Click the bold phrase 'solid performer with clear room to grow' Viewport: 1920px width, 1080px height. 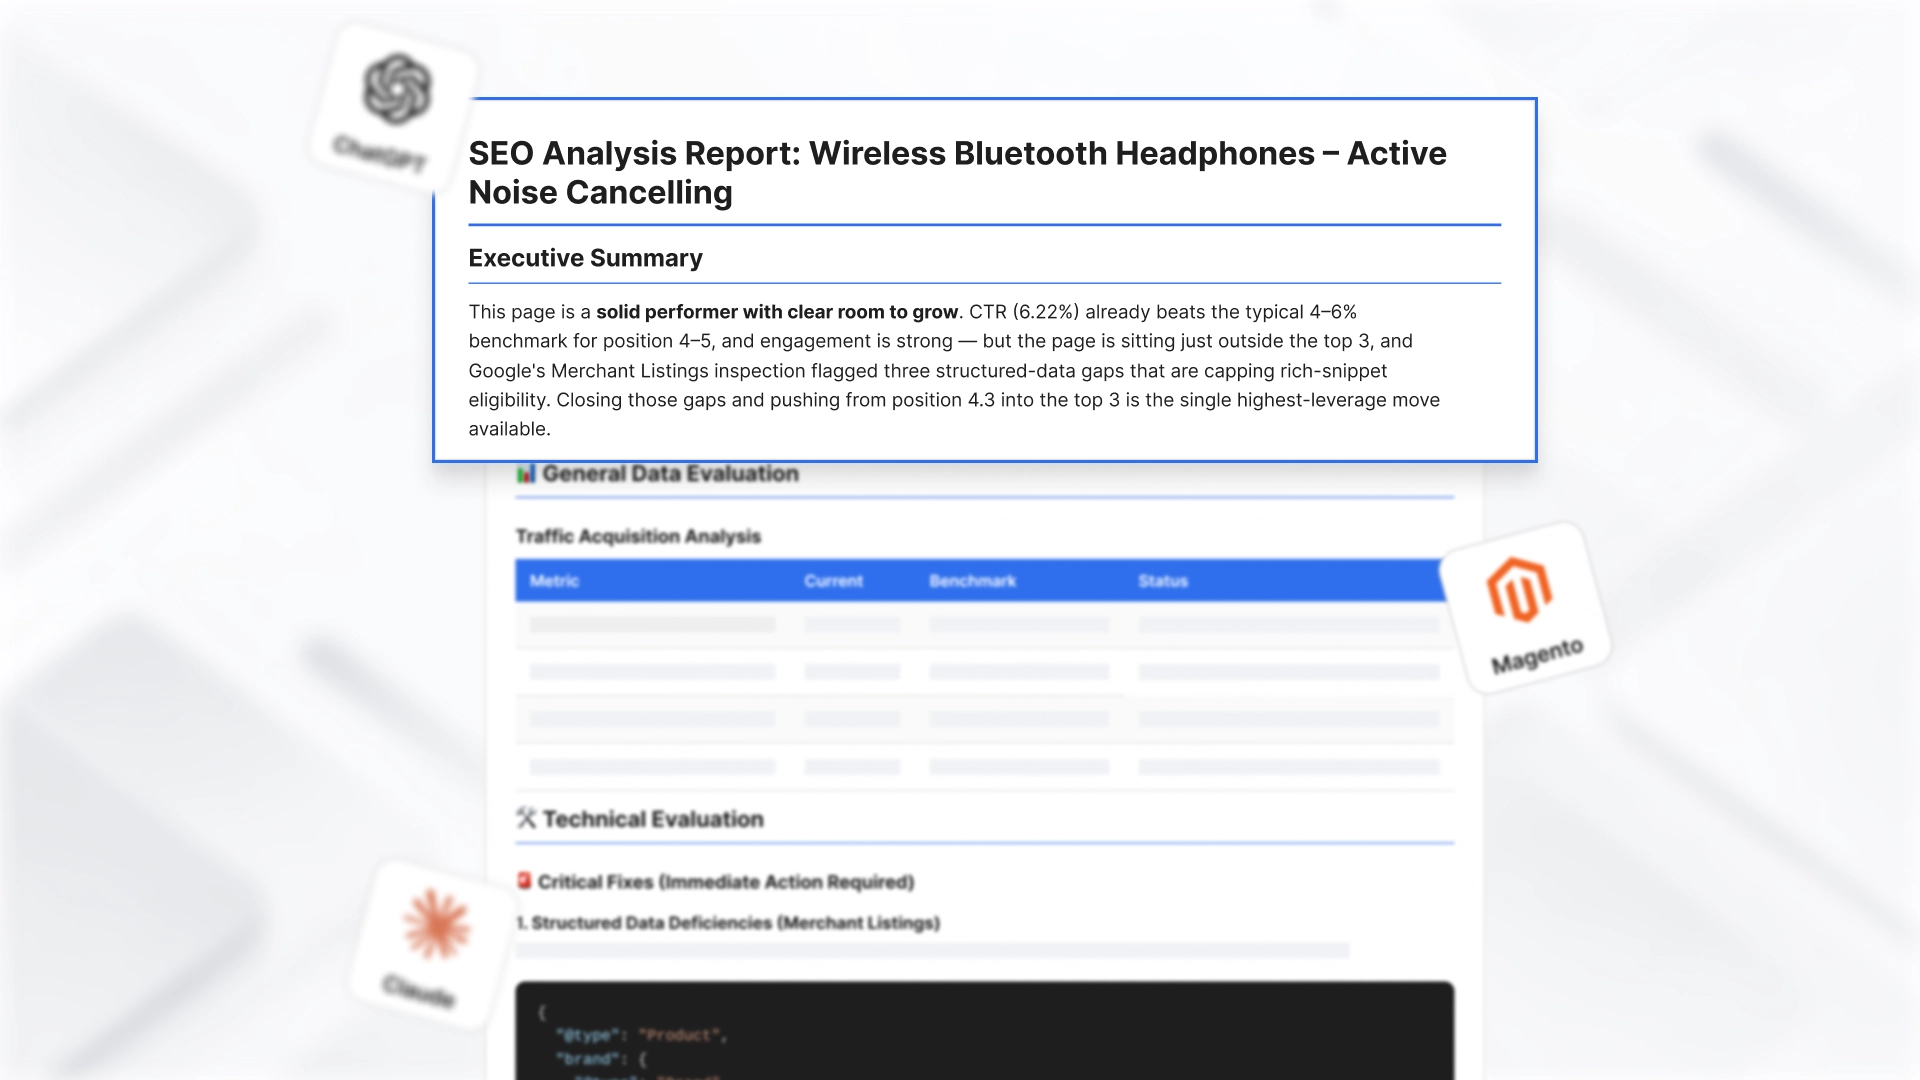click(x=777, y=312)
